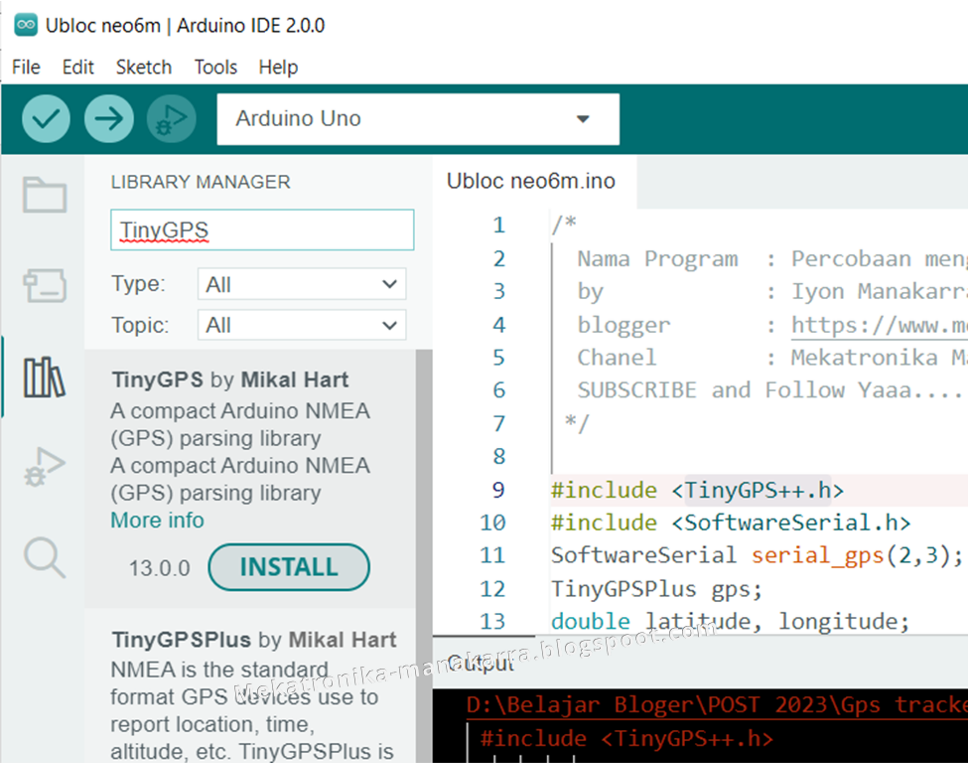The width and height of the screenshot is (968, 763).
Task: Click the 'D:\Belajar Bloger' error path in output
Action: click(717, 704)
